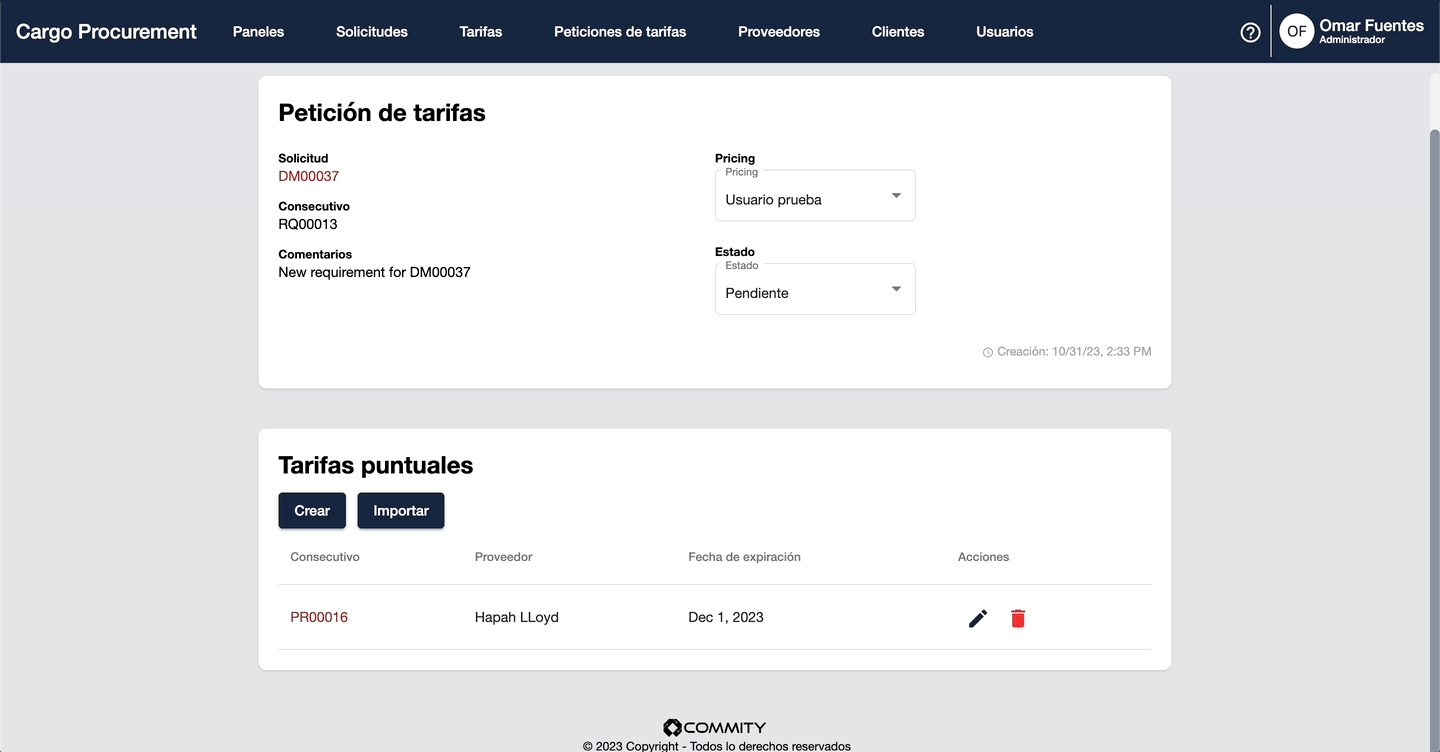The width and height of the screenshot is (1440, 752).
Task: Open the PR00016 tarifa link
Action: [319, 617]
